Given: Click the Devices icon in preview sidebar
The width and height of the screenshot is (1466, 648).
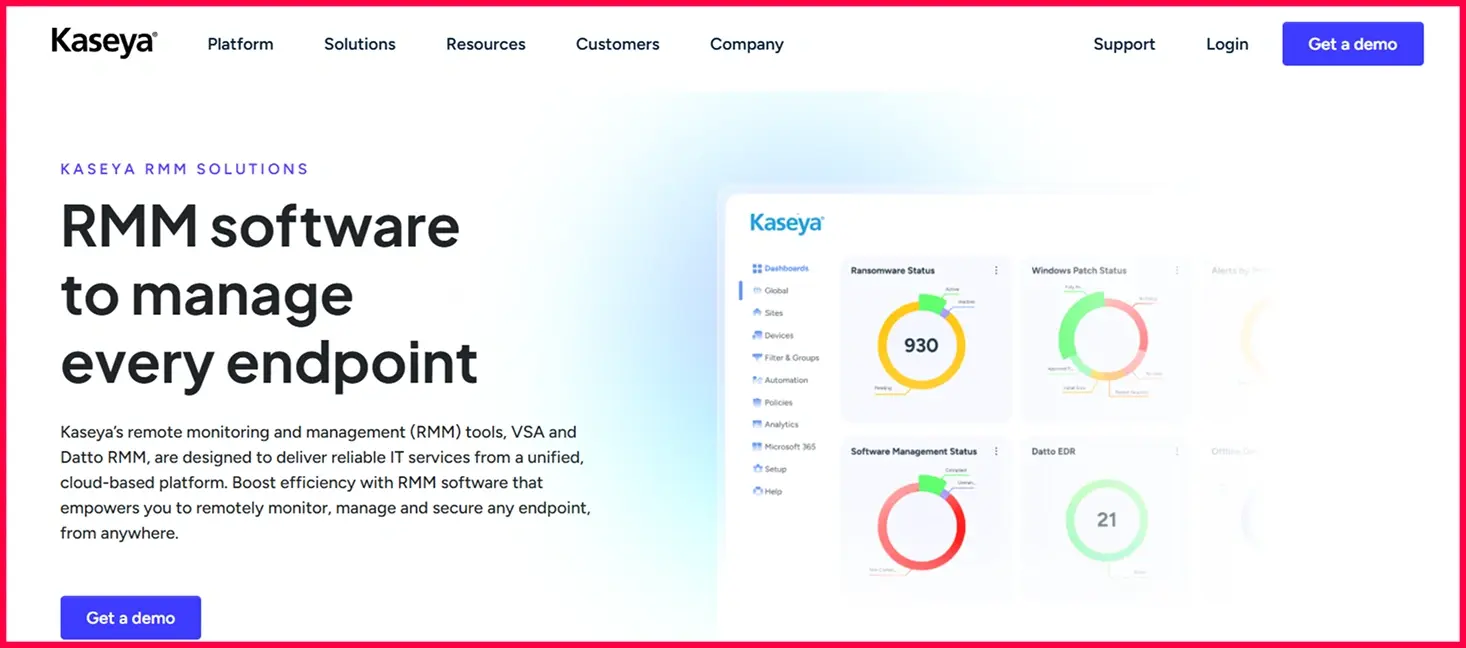Looking at the screenshot, I should (x=757, y=335).
